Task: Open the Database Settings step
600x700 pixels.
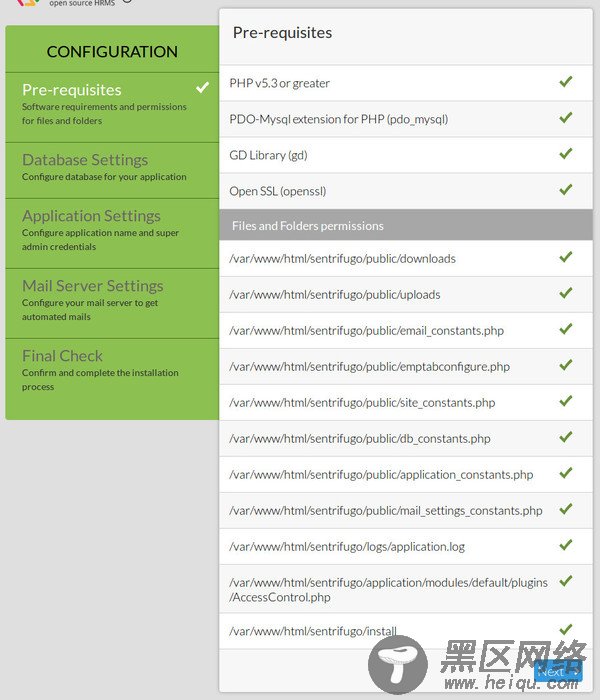Action: coord(112,171)
